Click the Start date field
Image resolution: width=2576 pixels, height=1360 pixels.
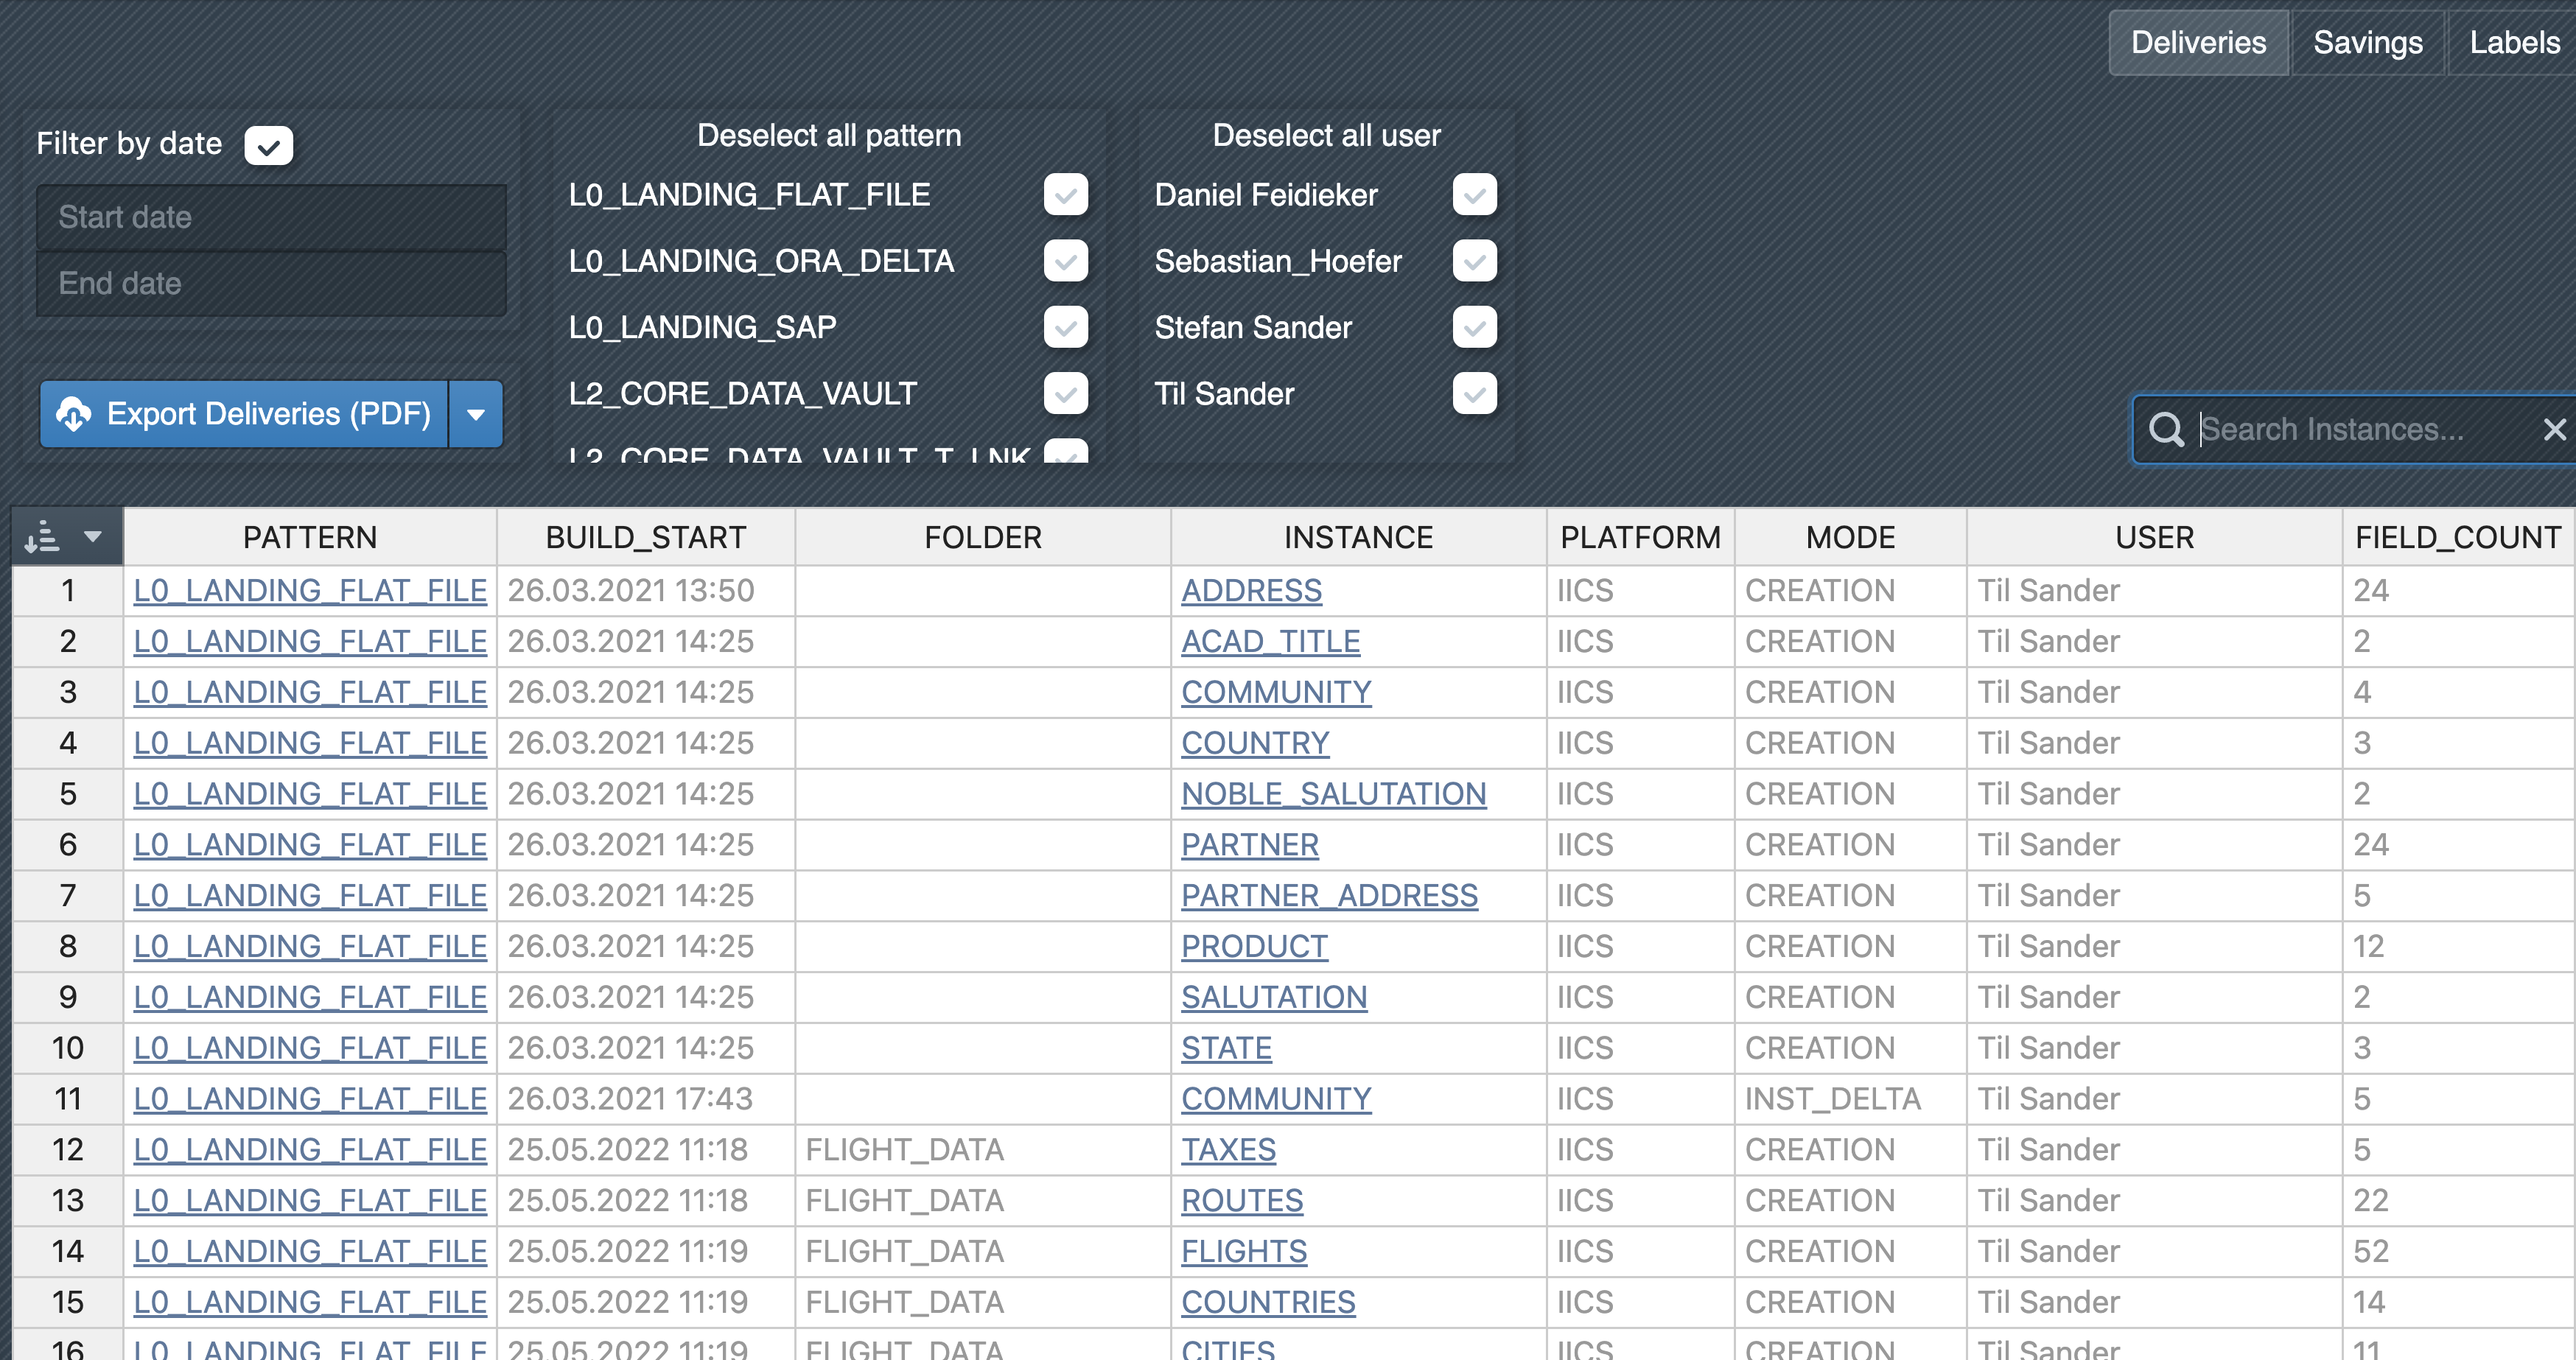pyautogui.click(x=271, y=217)
